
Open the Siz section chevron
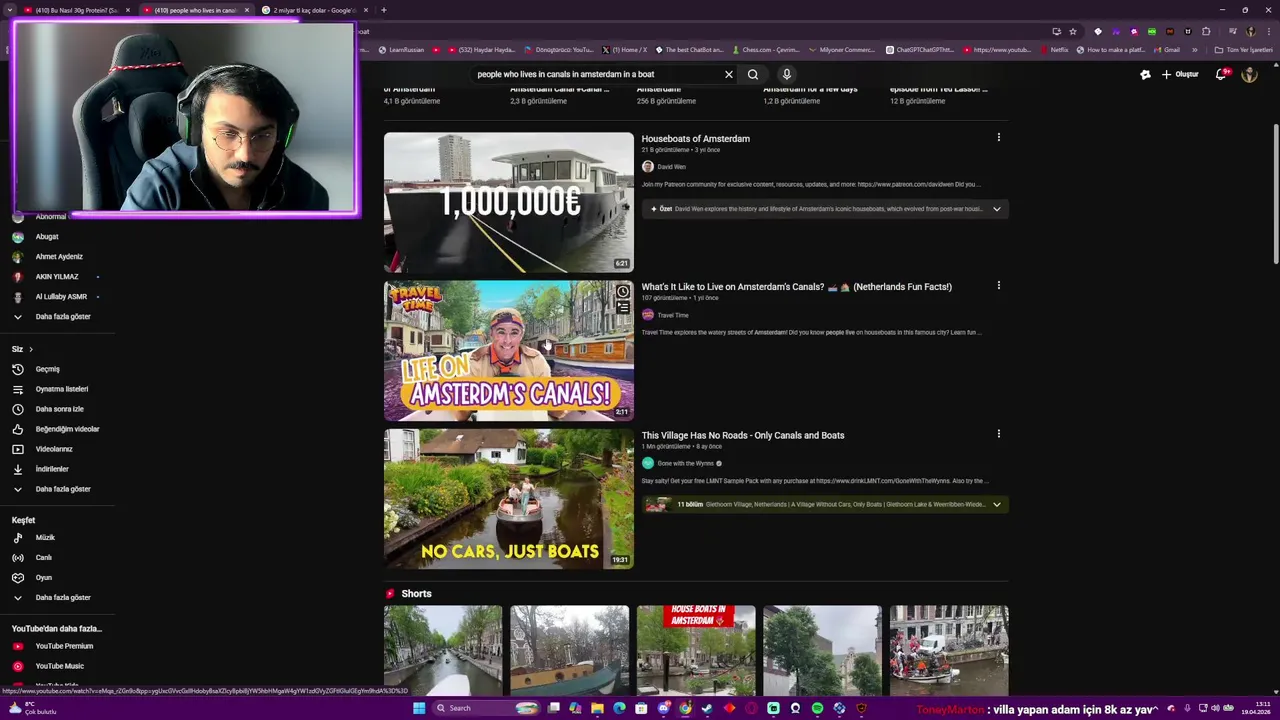(31, 349)
